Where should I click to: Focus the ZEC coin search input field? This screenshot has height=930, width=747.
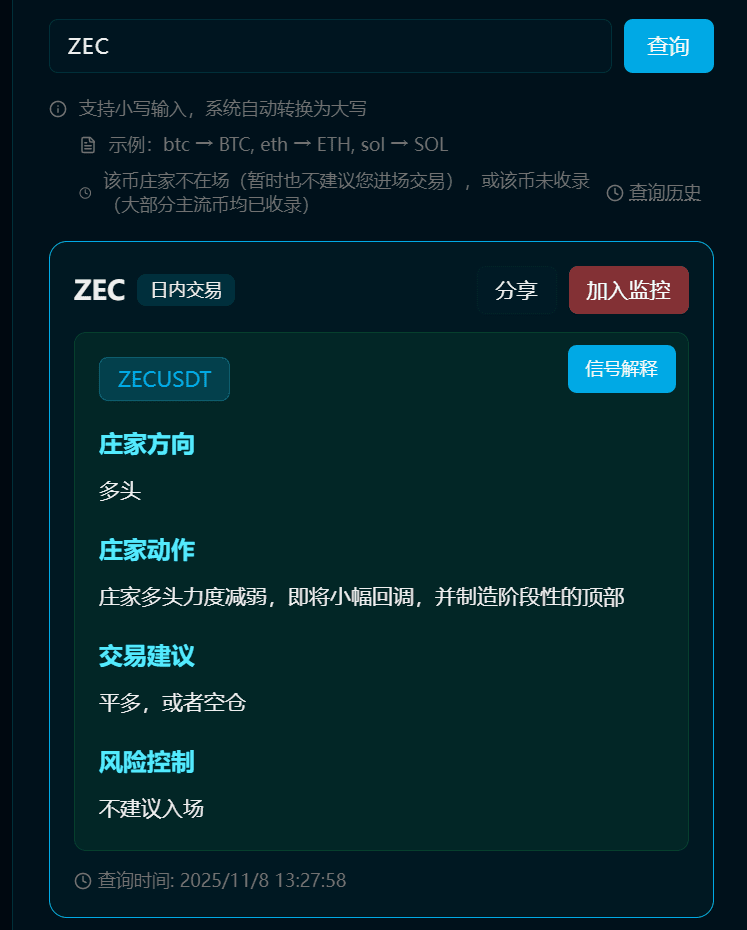(330, 46)
